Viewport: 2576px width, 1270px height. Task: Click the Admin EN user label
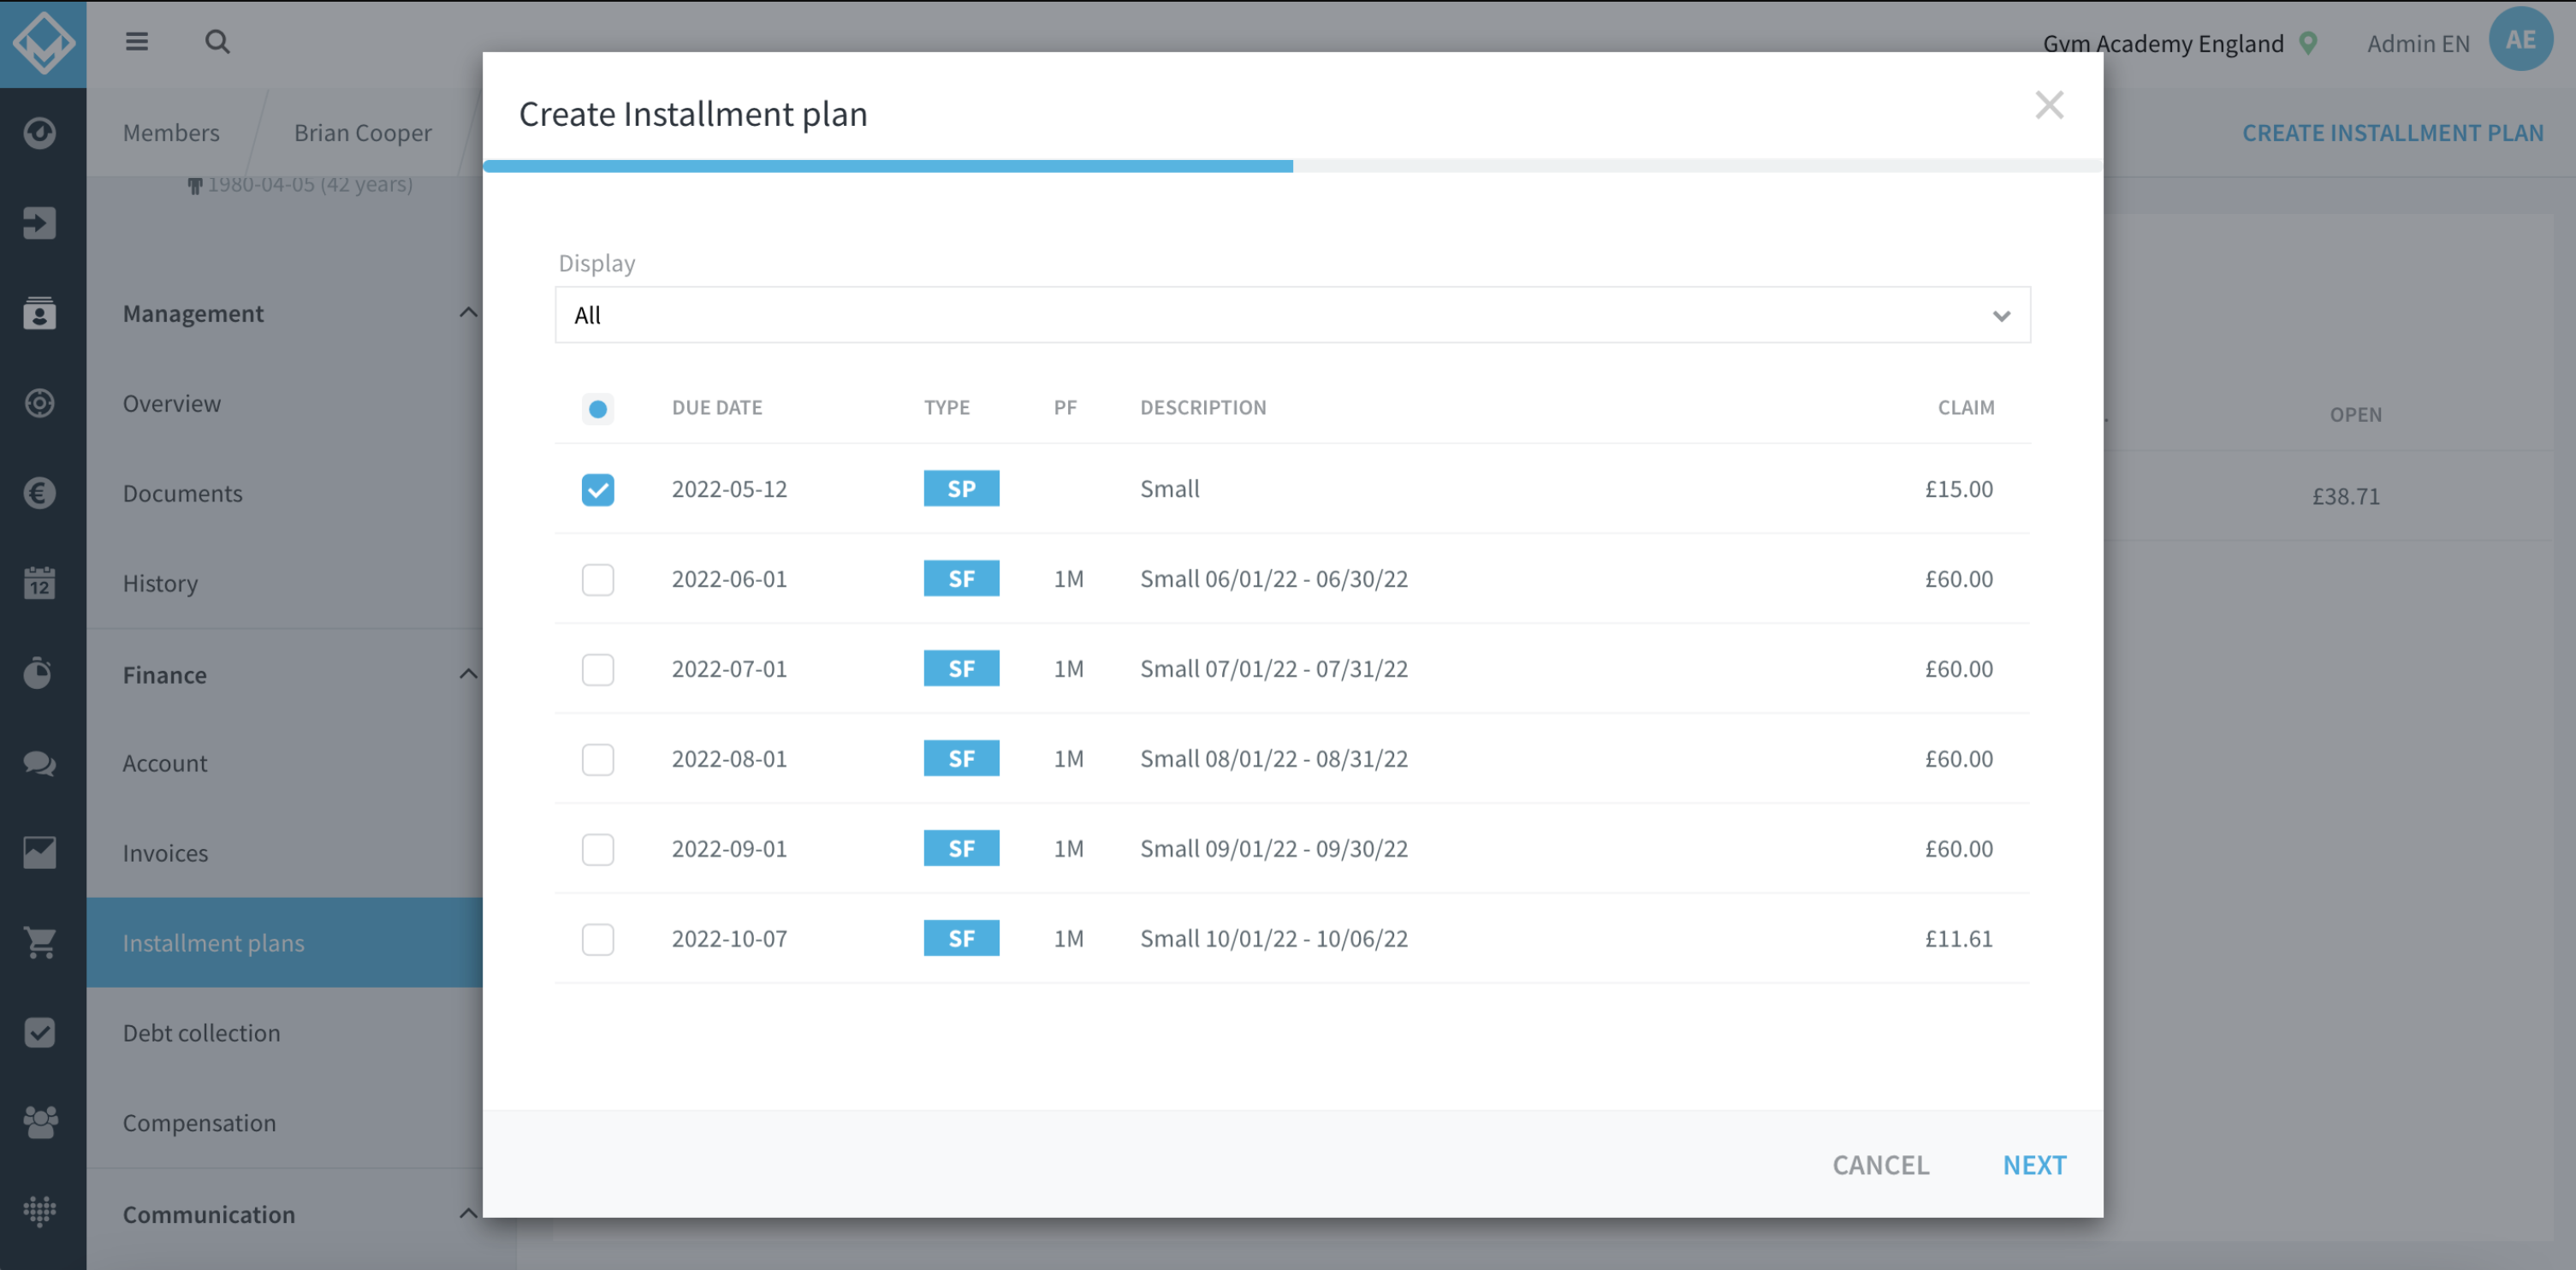coord(2418,43)
